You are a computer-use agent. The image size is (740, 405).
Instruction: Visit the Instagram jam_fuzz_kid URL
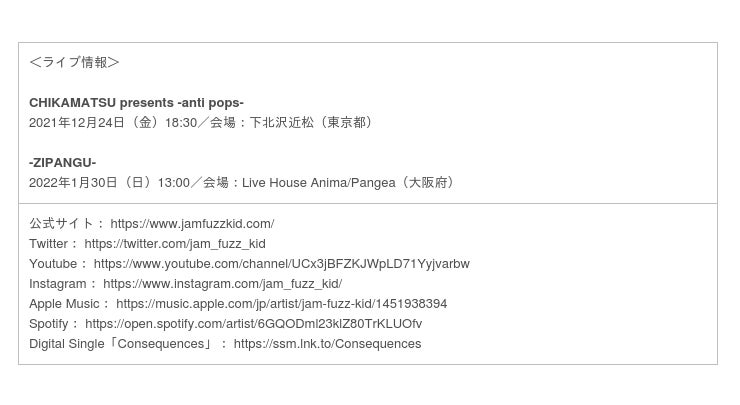point(222,283)
